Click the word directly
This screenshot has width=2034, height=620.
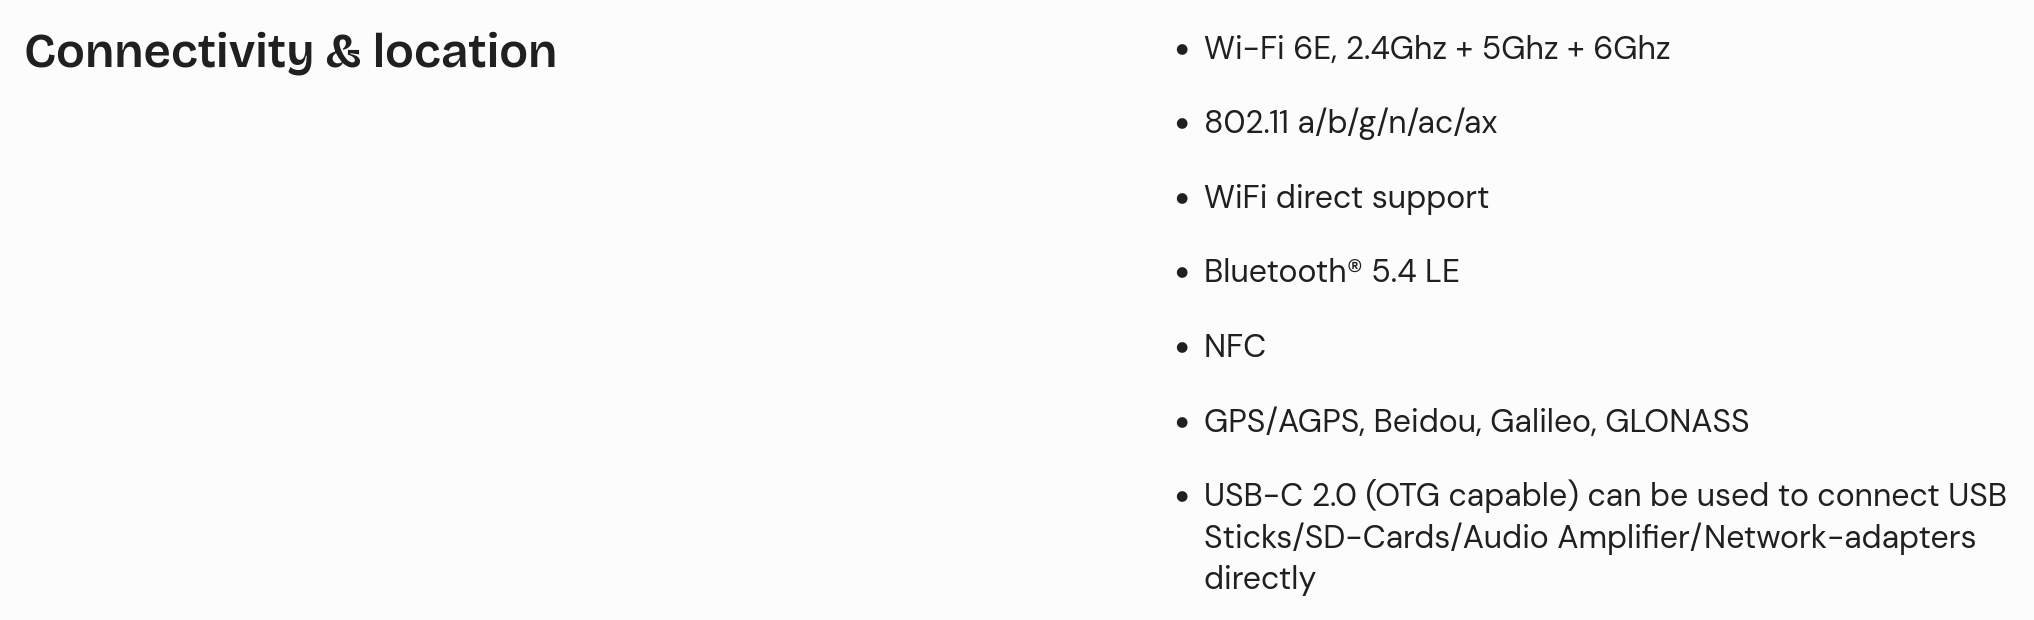(1259, 579)
